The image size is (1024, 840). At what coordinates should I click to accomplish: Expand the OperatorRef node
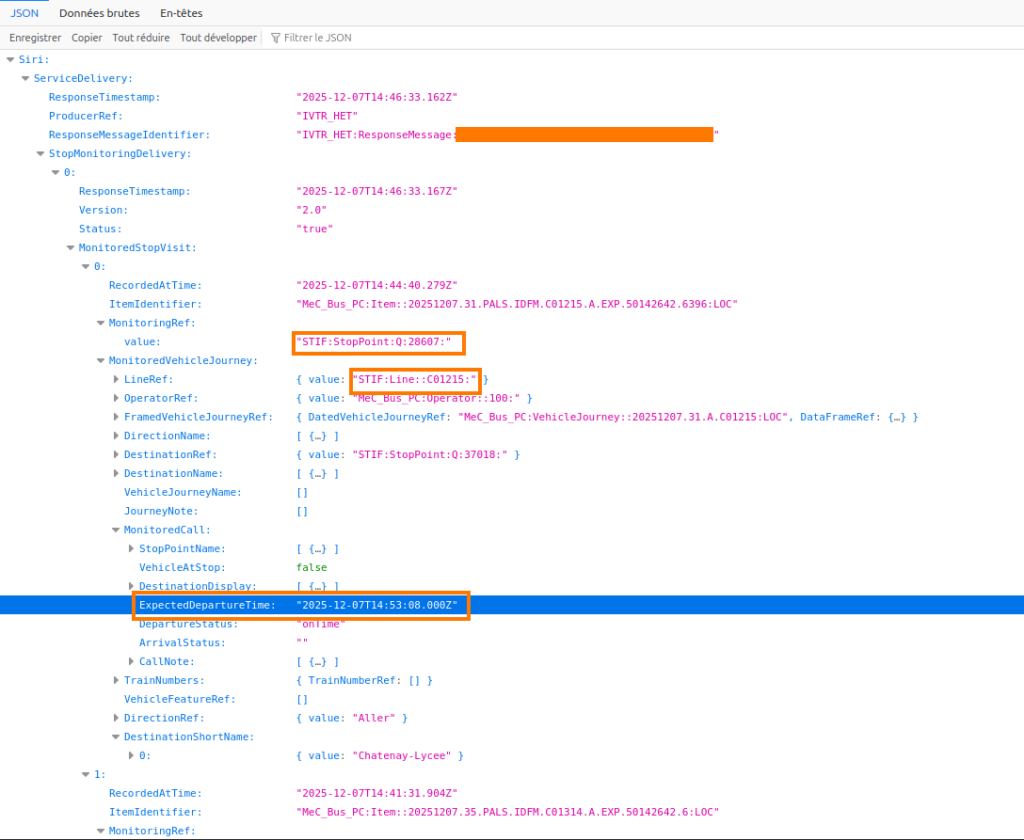[115, 399]
